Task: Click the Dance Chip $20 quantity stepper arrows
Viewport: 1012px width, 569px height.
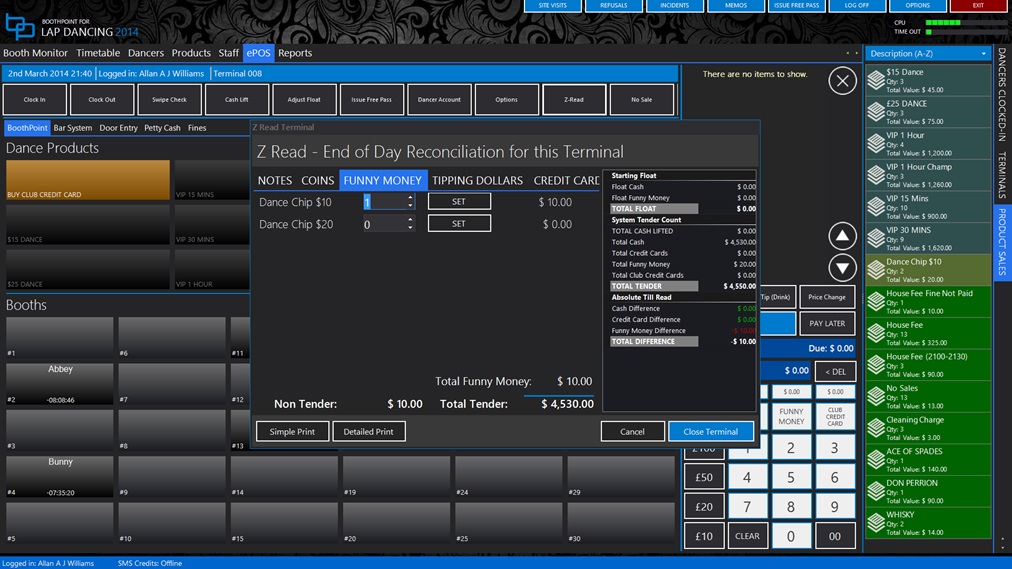Action: pos(410,224)
